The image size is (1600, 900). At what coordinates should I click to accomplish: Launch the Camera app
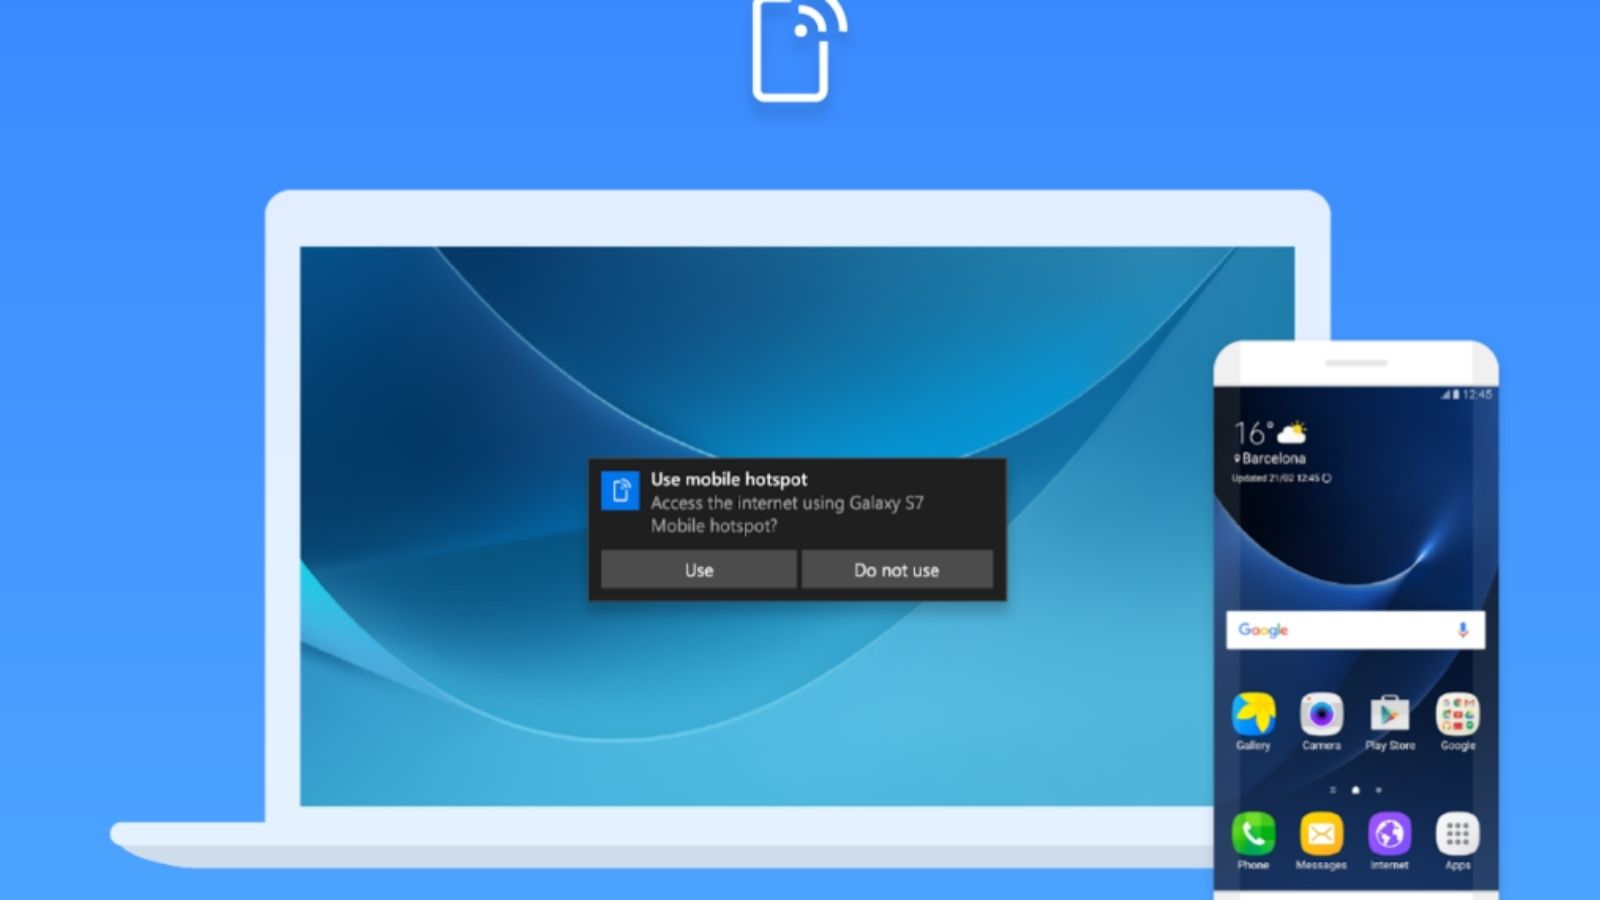(x=1321, y=716)
